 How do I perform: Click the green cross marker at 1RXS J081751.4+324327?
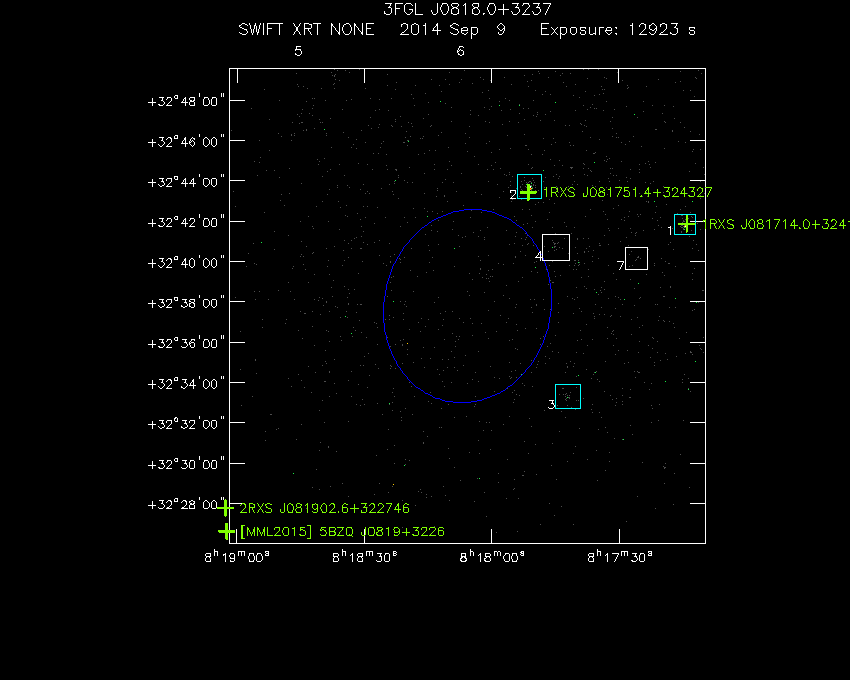coord(529,192)
